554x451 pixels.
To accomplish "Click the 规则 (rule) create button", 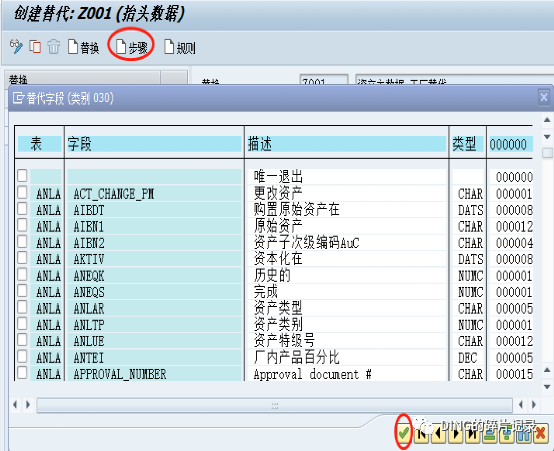I will click(180, 47).
